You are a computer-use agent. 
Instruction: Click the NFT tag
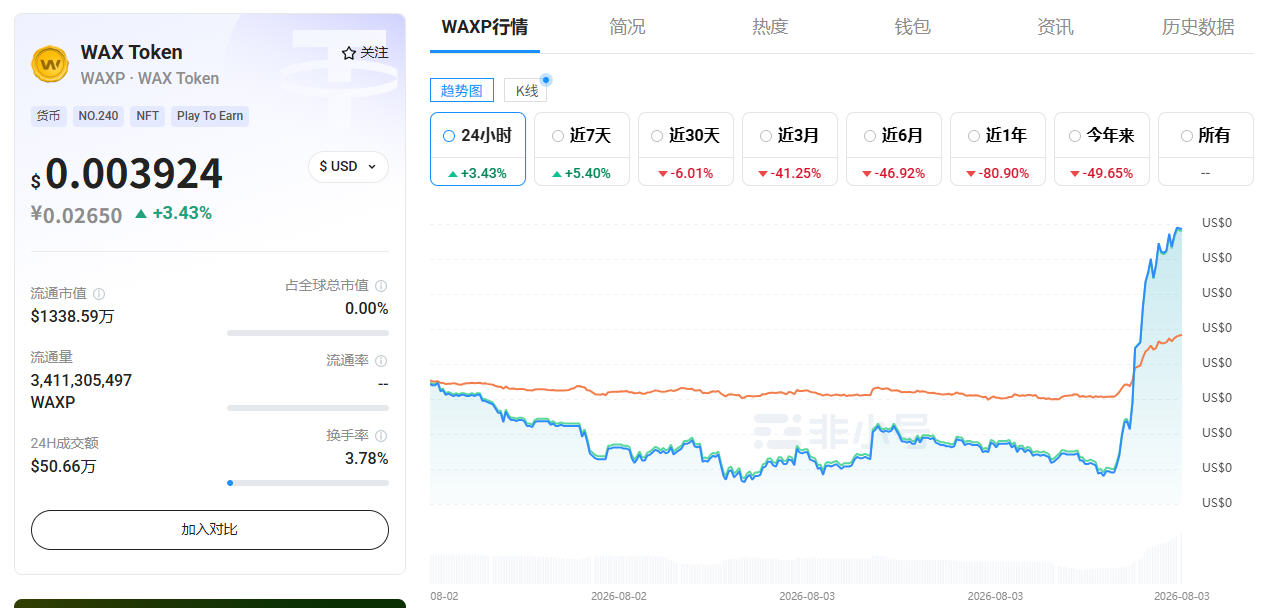pyautogui.click(x=148, y=116)
